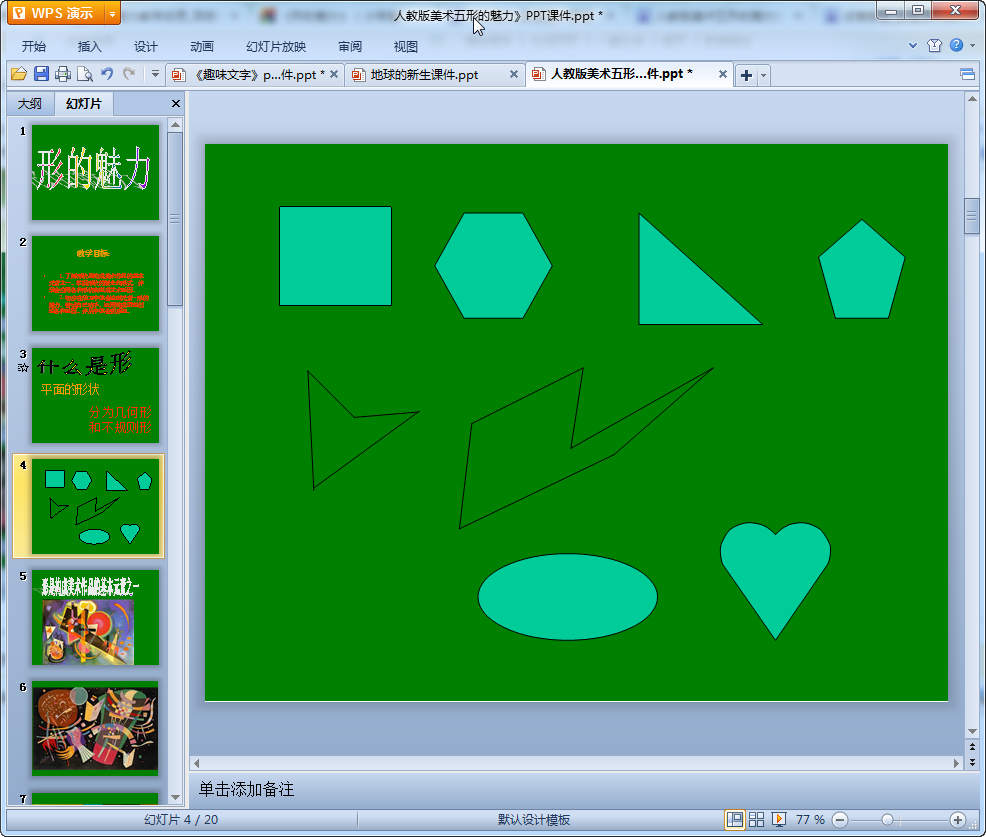Open the 插入 menu tab
The image size is (986, 837).
[89, 47]
